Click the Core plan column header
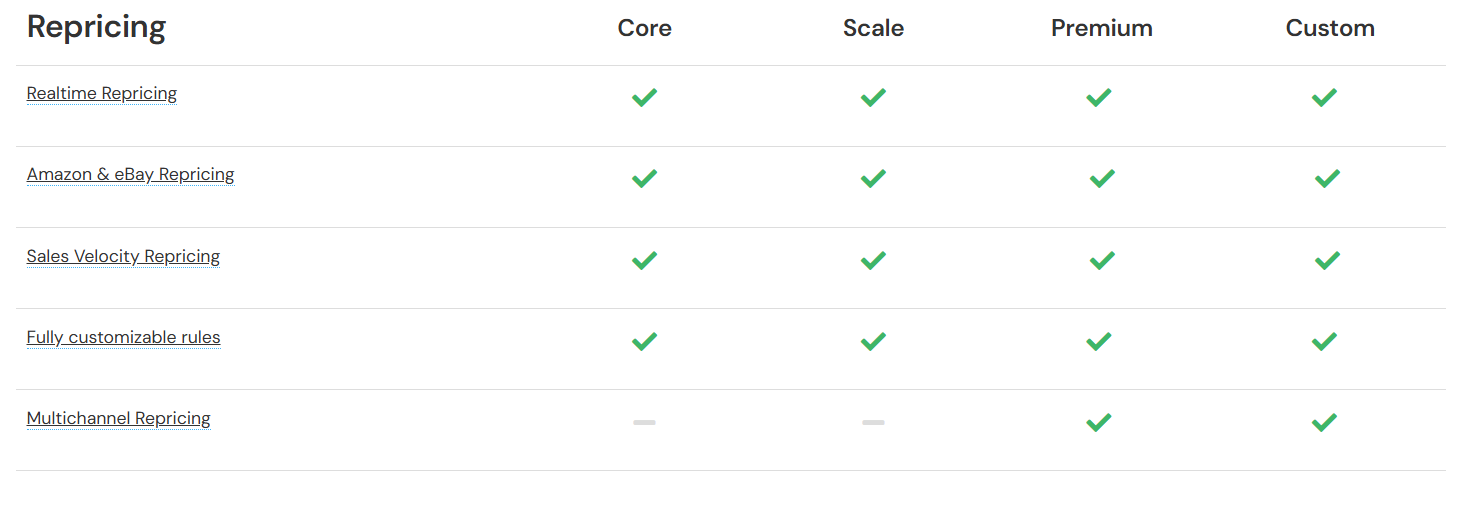This screenshot has width=1475, height=531. pyautogui.click(x=644, y=28)
